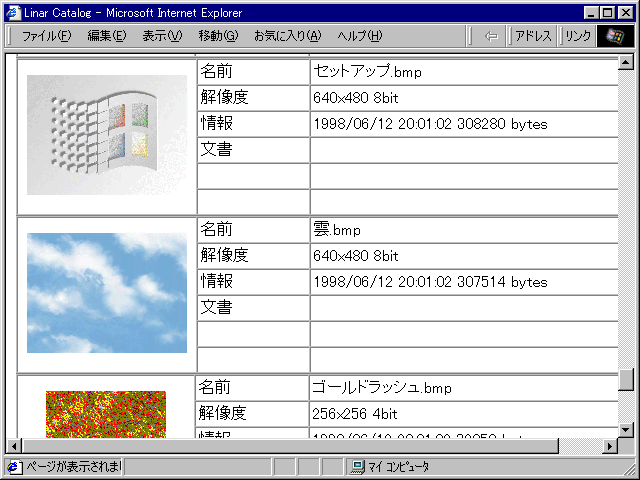
Task: Click the text ending 307514 bytes
Action: (430, 282)
